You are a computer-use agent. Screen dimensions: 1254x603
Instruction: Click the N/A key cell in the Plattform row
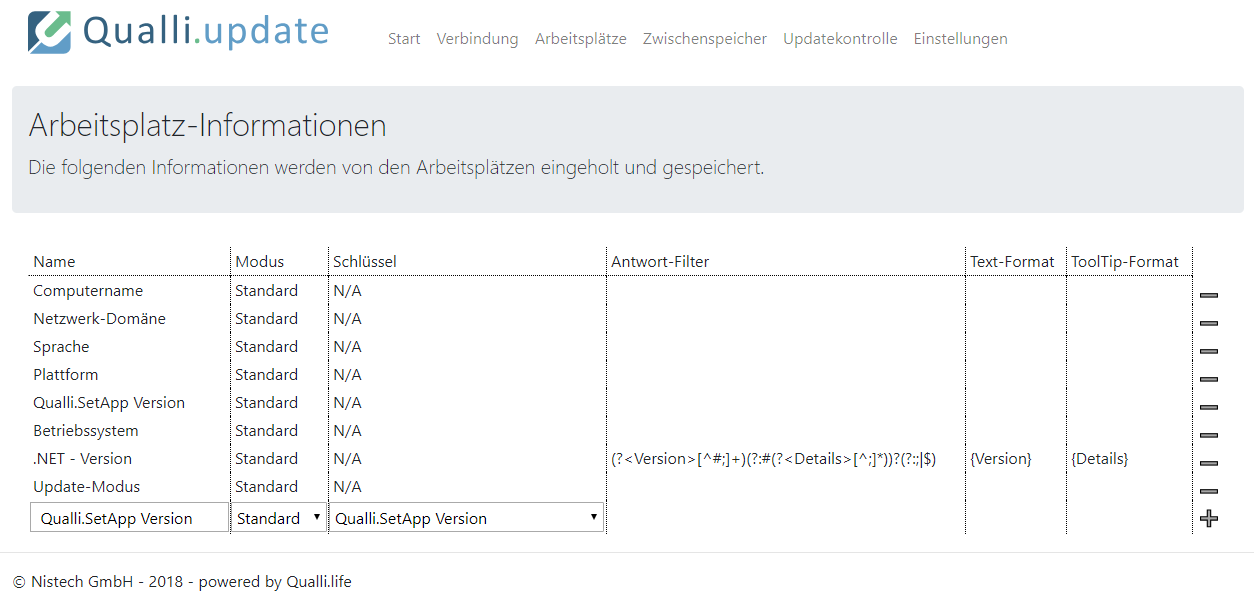[x=347, y=375]
